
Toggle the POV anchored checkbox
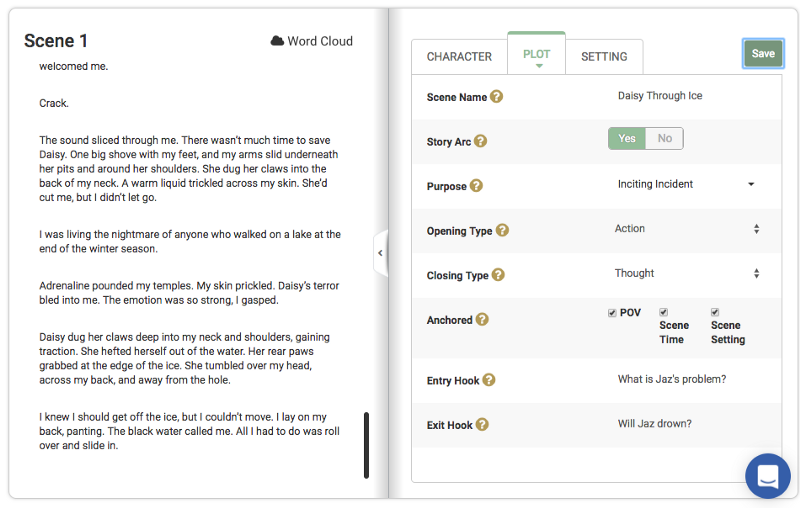point(612,313)
